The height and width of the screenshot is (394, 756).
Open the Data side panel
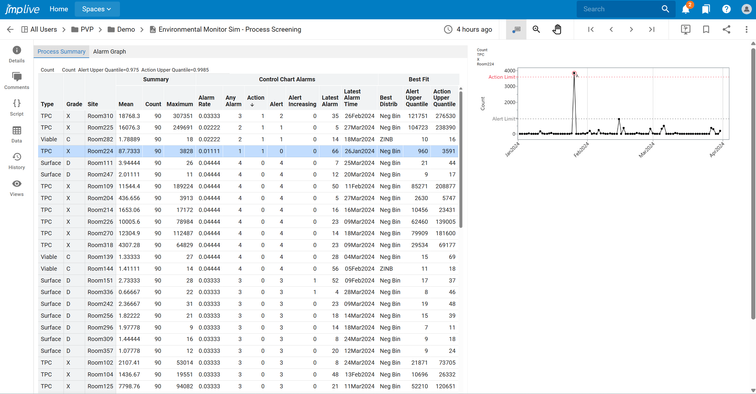point(16,134)
